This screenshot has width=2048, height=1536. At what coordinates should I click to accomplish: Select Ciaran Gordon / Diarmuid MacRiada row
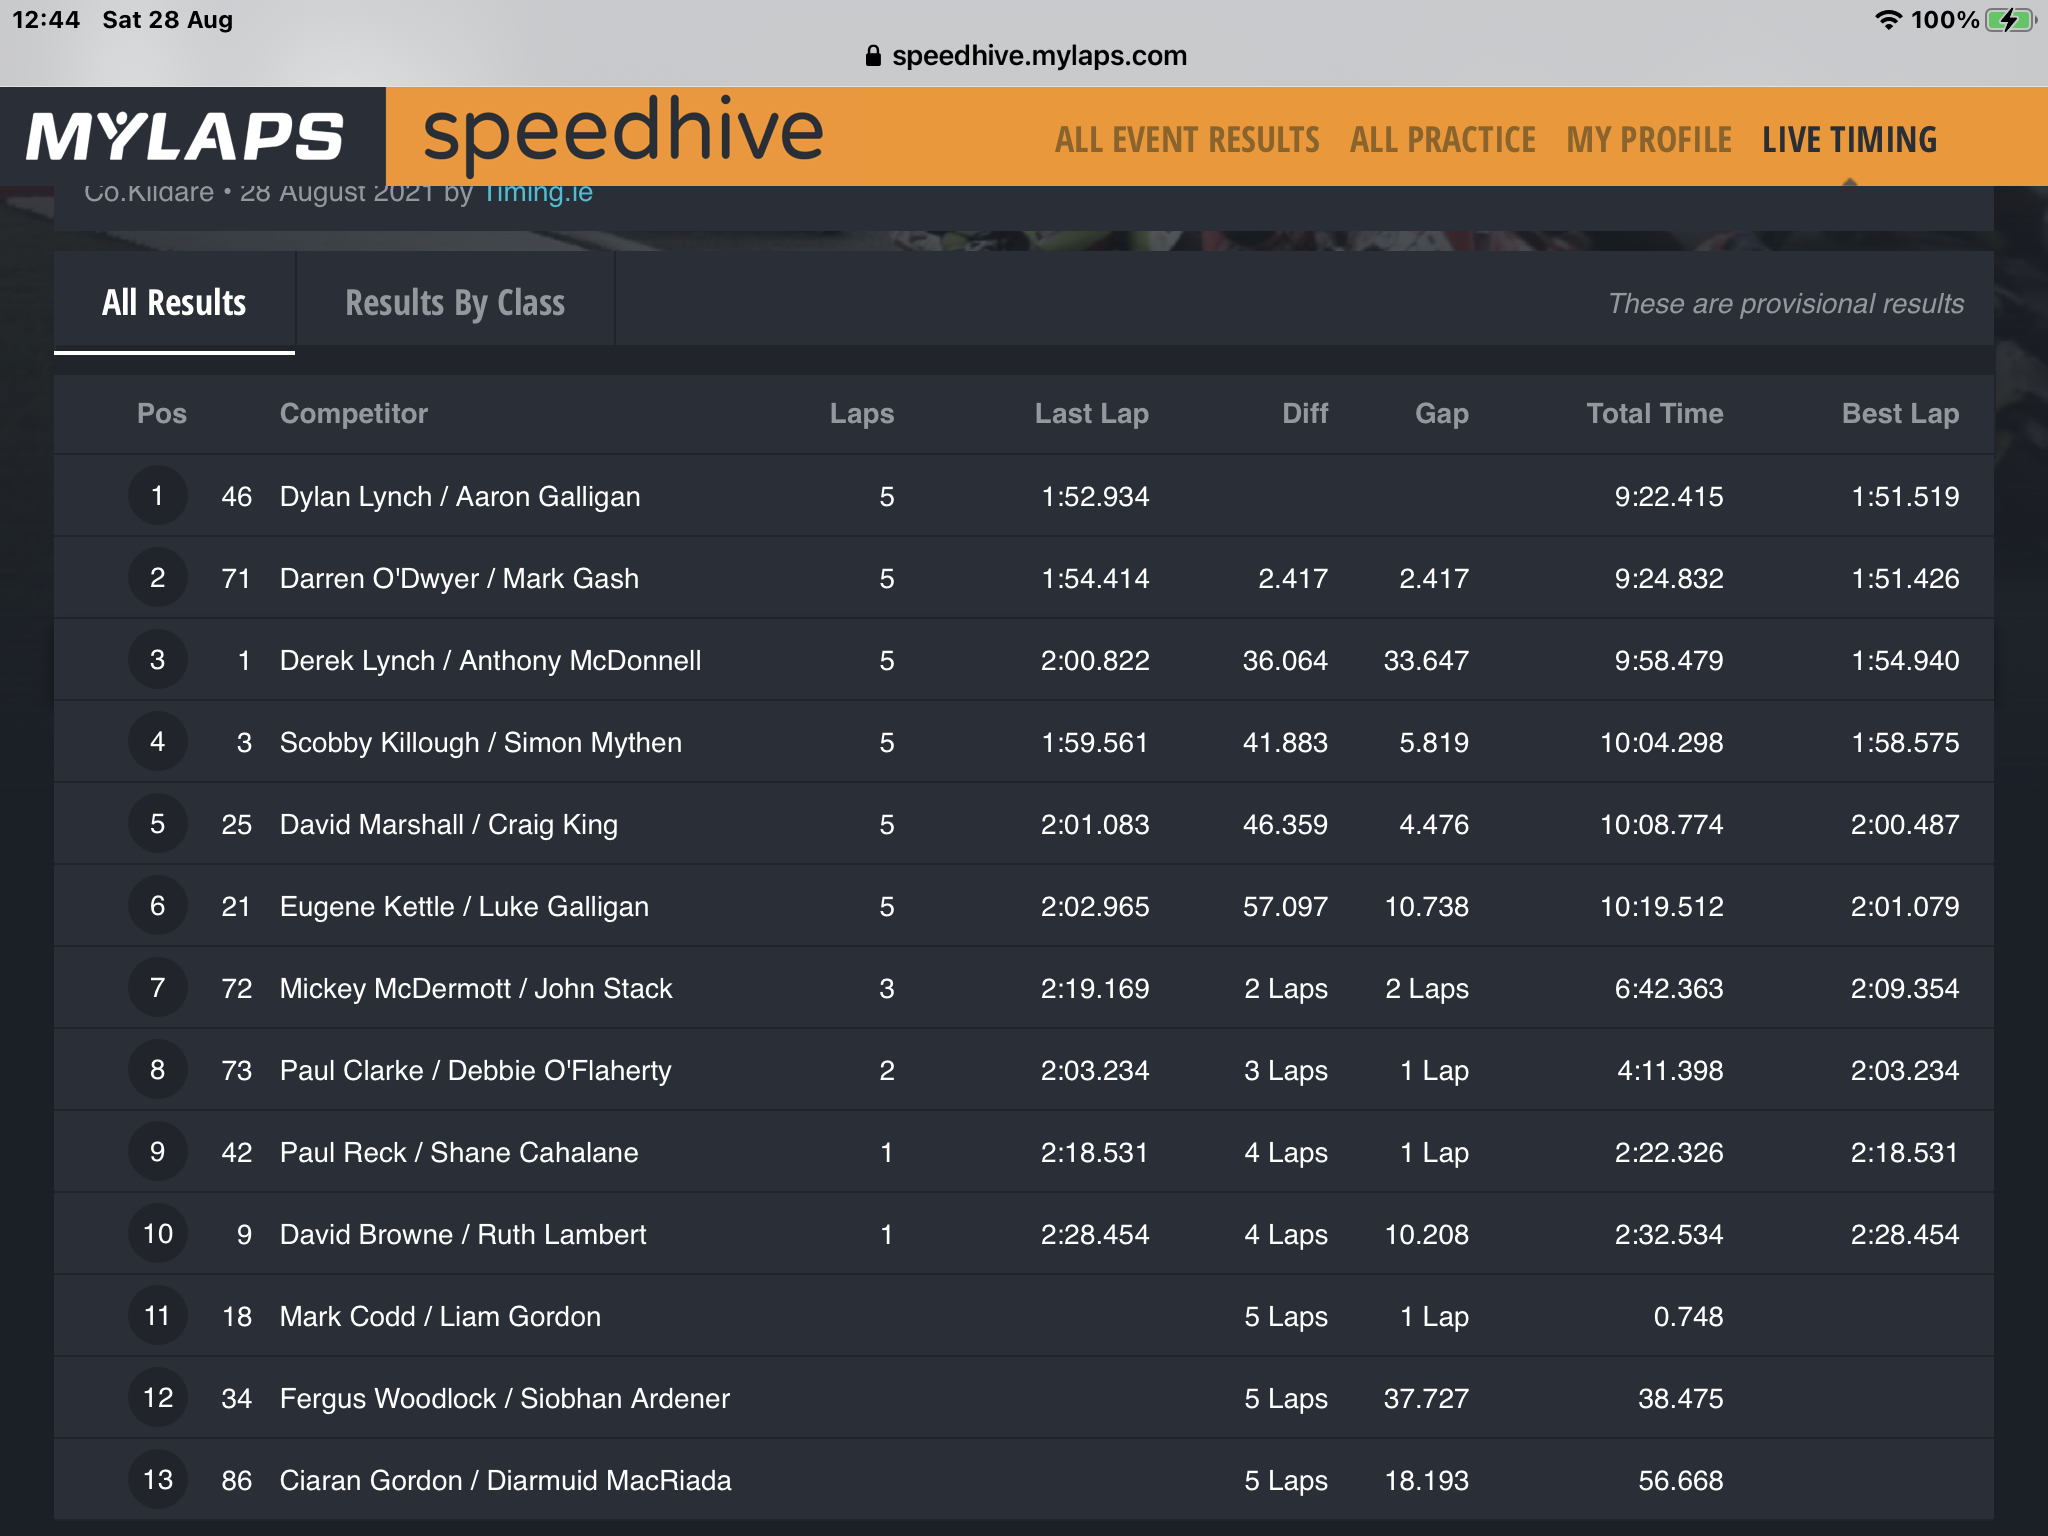(x=1024, y=1480)
